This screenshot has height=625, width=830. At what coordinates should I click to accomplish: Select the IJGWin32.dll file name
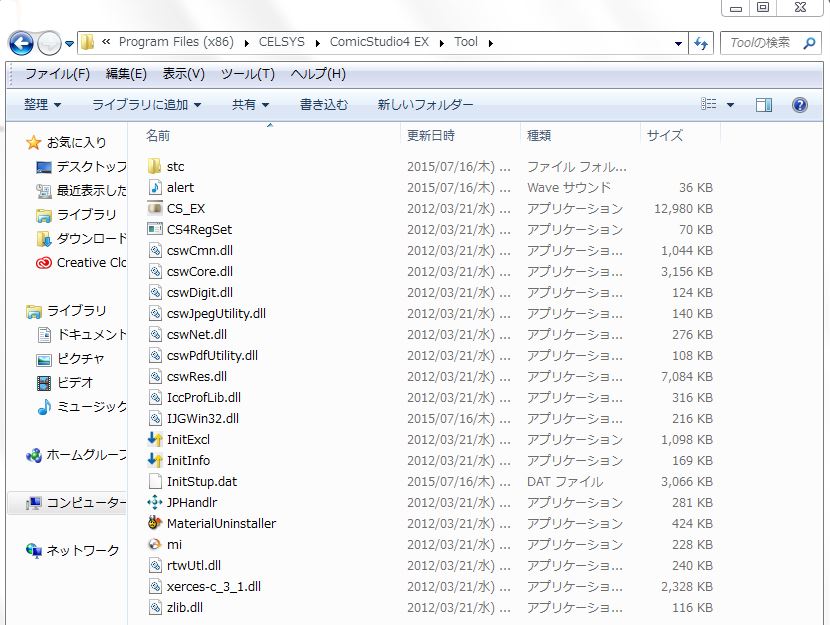pos(203,419)
